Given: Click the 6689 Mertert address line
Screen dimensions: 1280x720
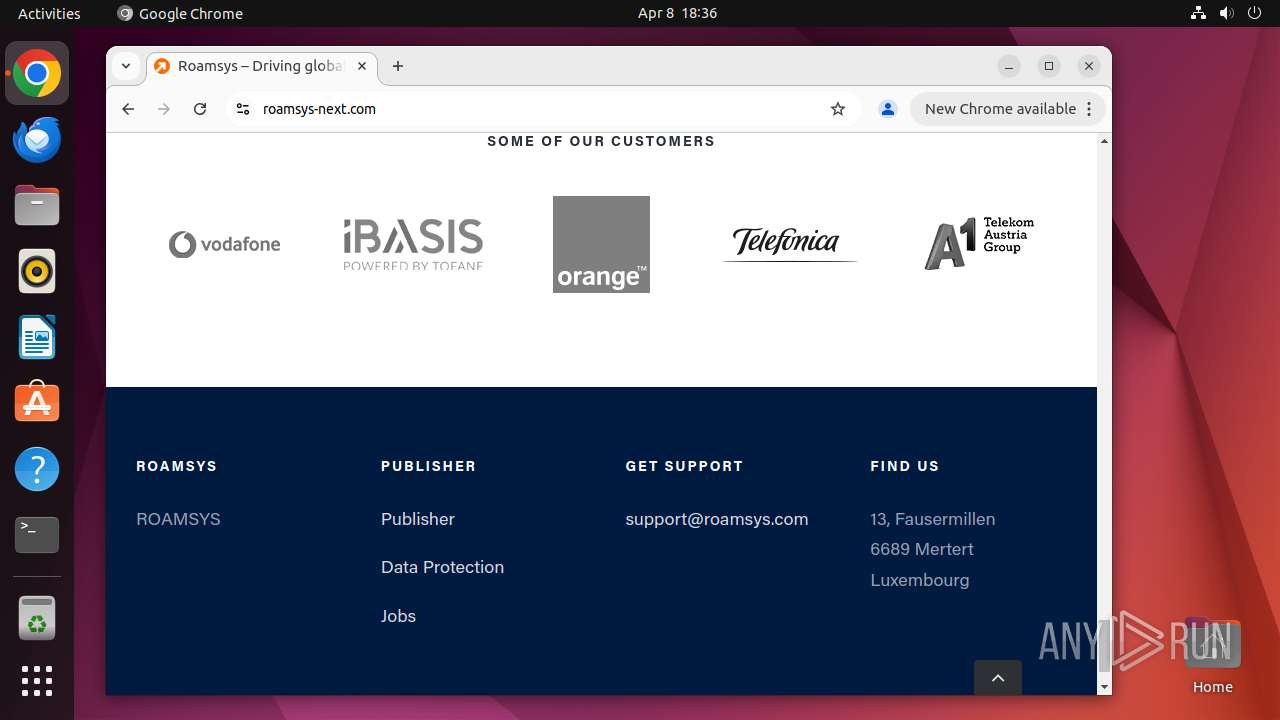Looking at the screenshot, I should 922,549.
